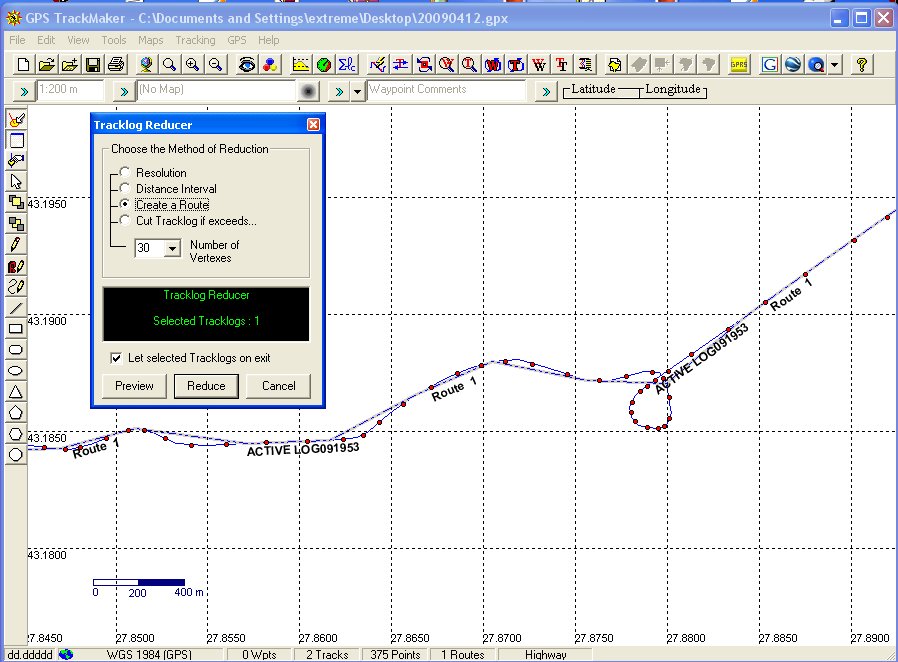Image resolution: width=898 pixels, height=662 pixels.
Task: Click the 1:200 m scale input field
Action: point(68,91)
